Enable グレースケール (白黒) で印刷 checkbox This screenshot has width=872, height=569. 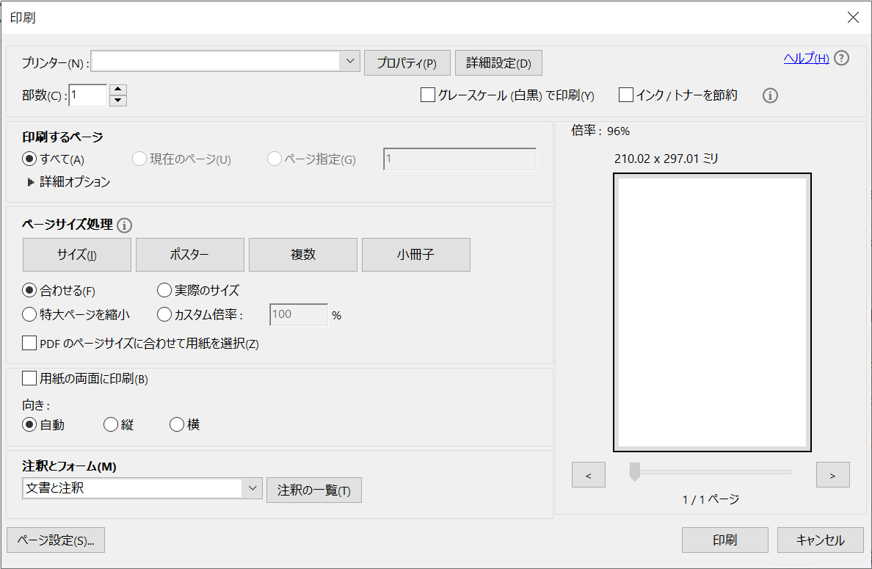tap(428, 95)
